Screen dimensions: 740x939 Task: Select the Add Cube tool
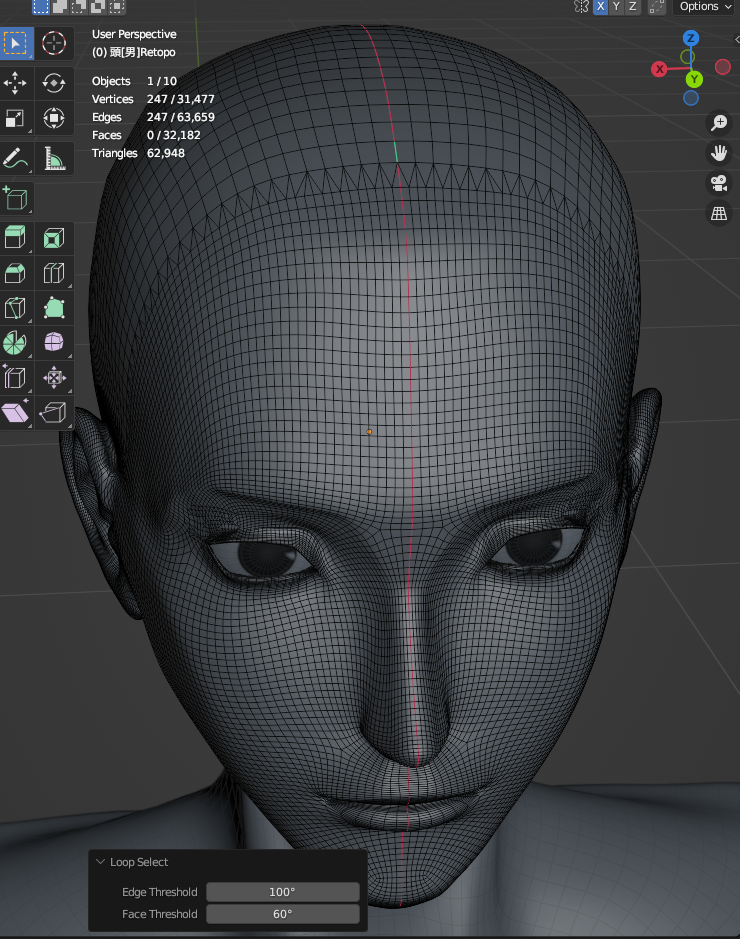point(16,198)
